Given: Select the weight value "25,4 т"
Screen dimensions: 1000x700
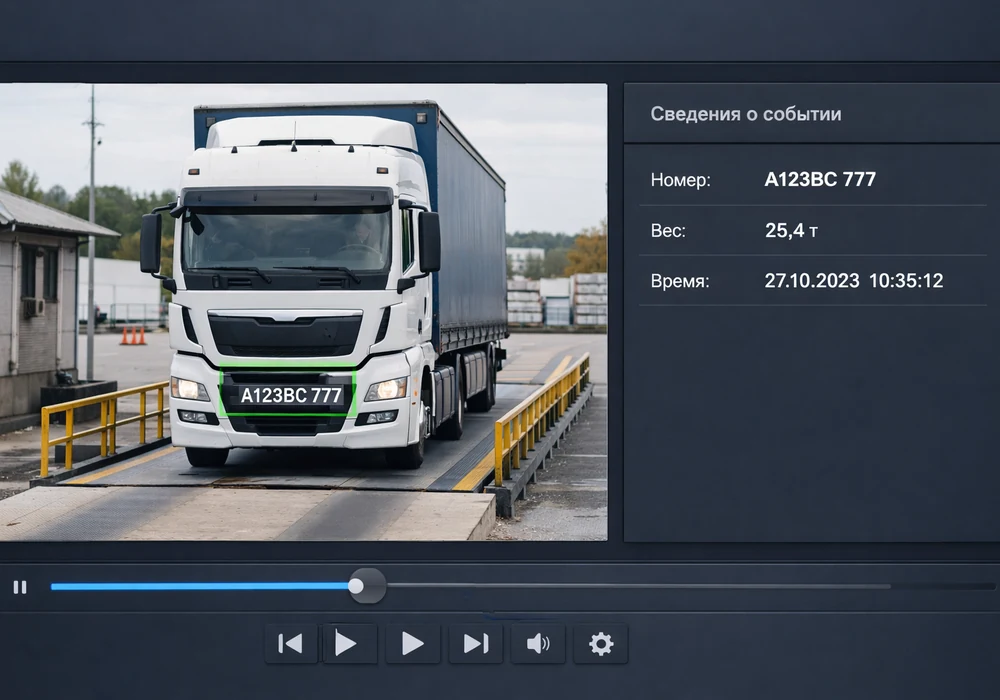Looking at the screenshot, I should [x=791, y=230].
